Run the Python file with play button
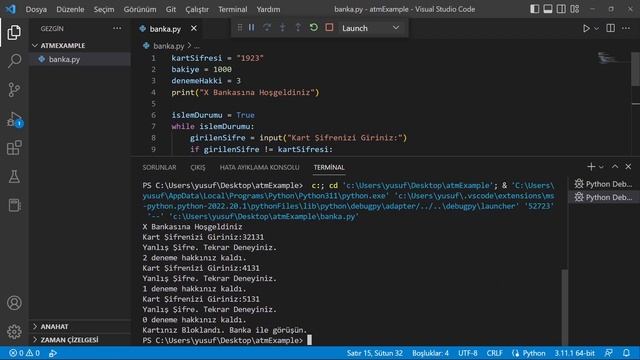The width and height of the screenshot is (640, 360). coord(586,28)
